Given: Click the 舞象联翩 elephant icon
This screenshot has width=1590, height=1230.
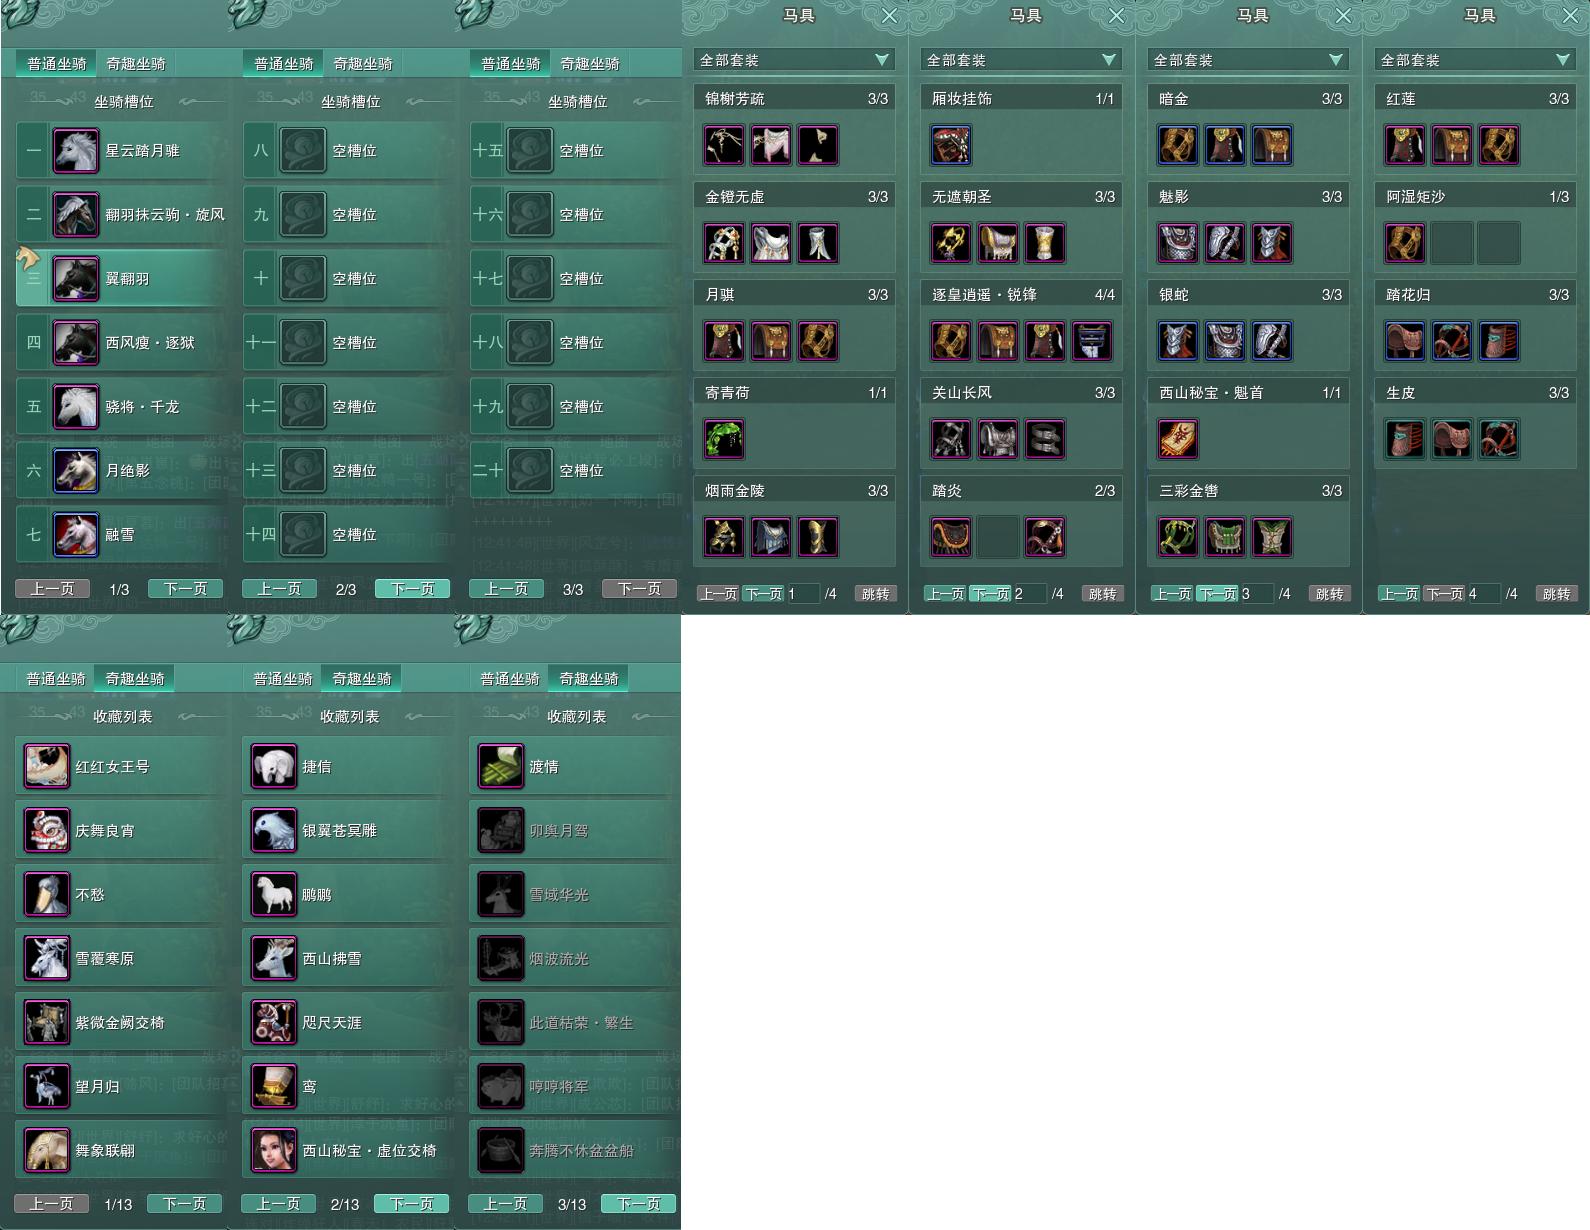Looking at the screenshot, I should [47, 1150].
